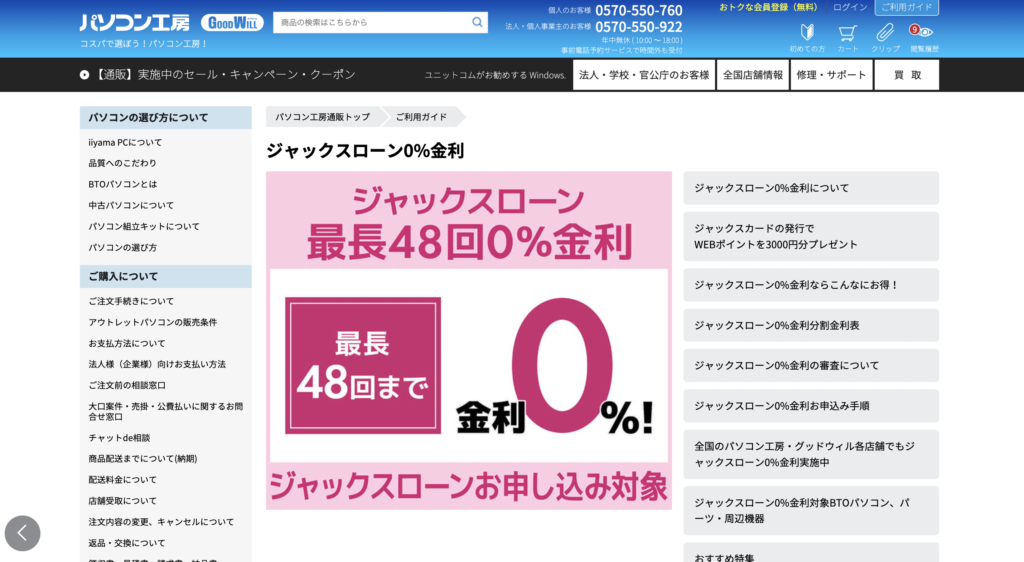Open the 買取 tab
The image size is (1024, 562).
tap(907, 75)
